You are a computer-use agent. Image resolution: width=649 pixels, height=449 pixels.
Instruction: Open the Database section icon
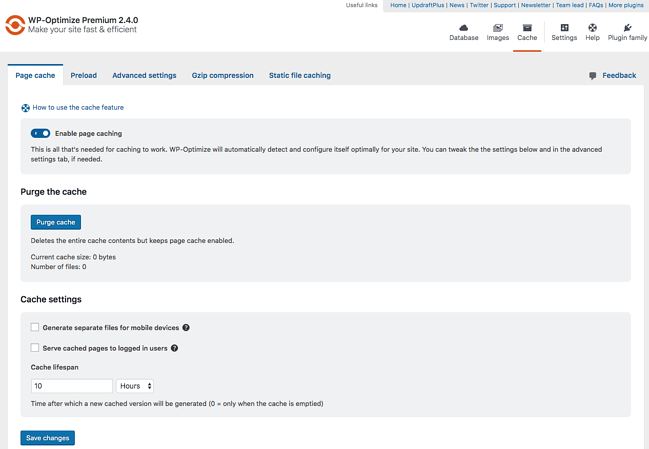464,28
